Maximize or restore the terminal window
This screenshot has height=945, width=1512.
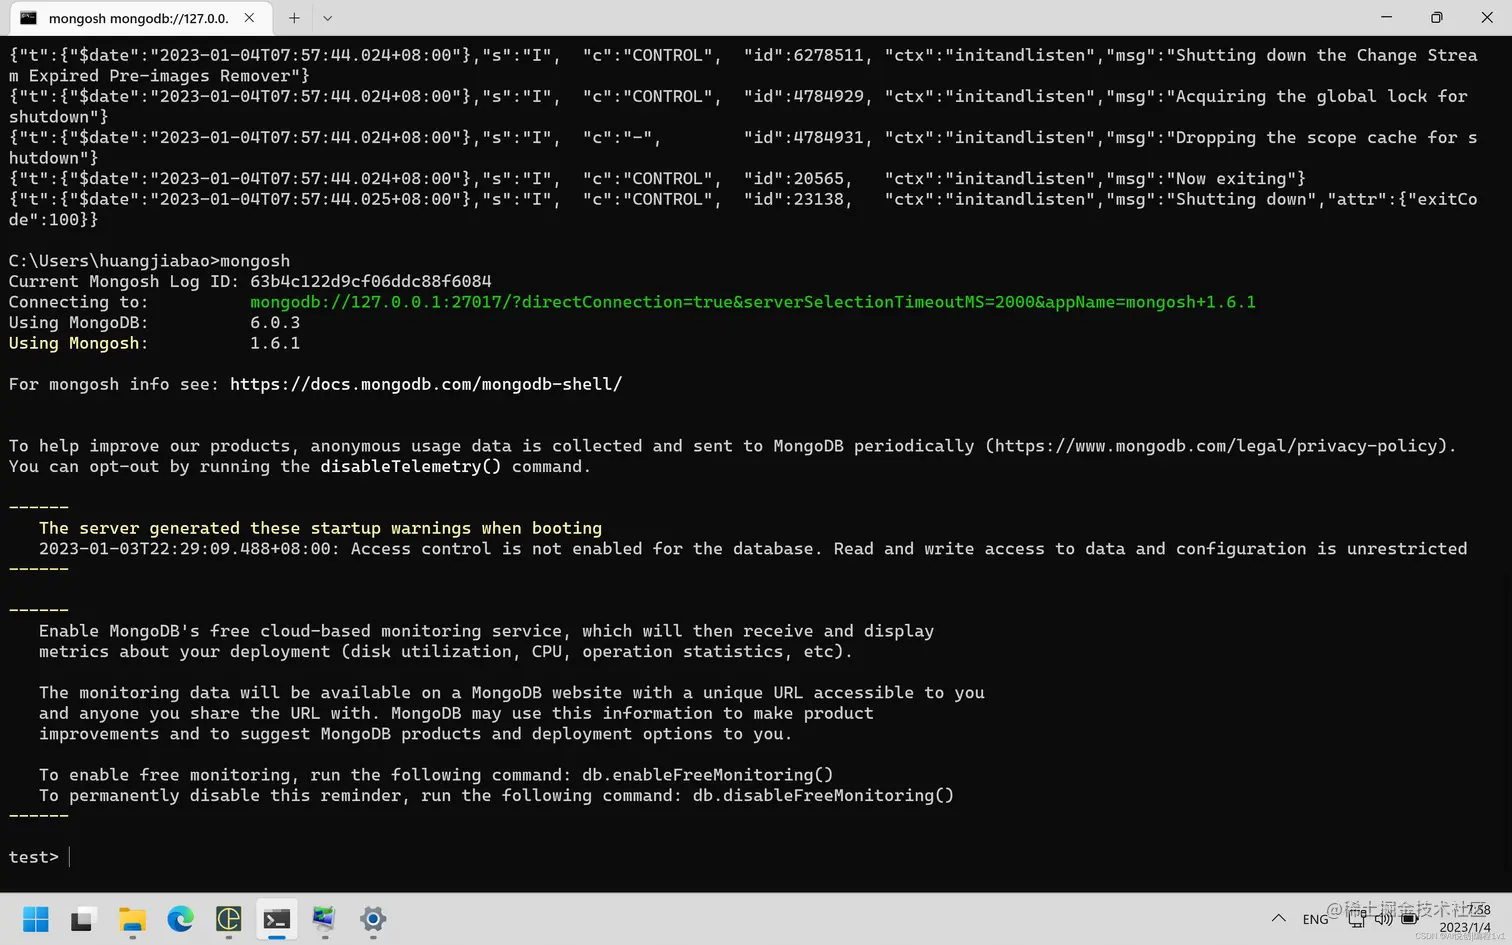point(1436,17)
